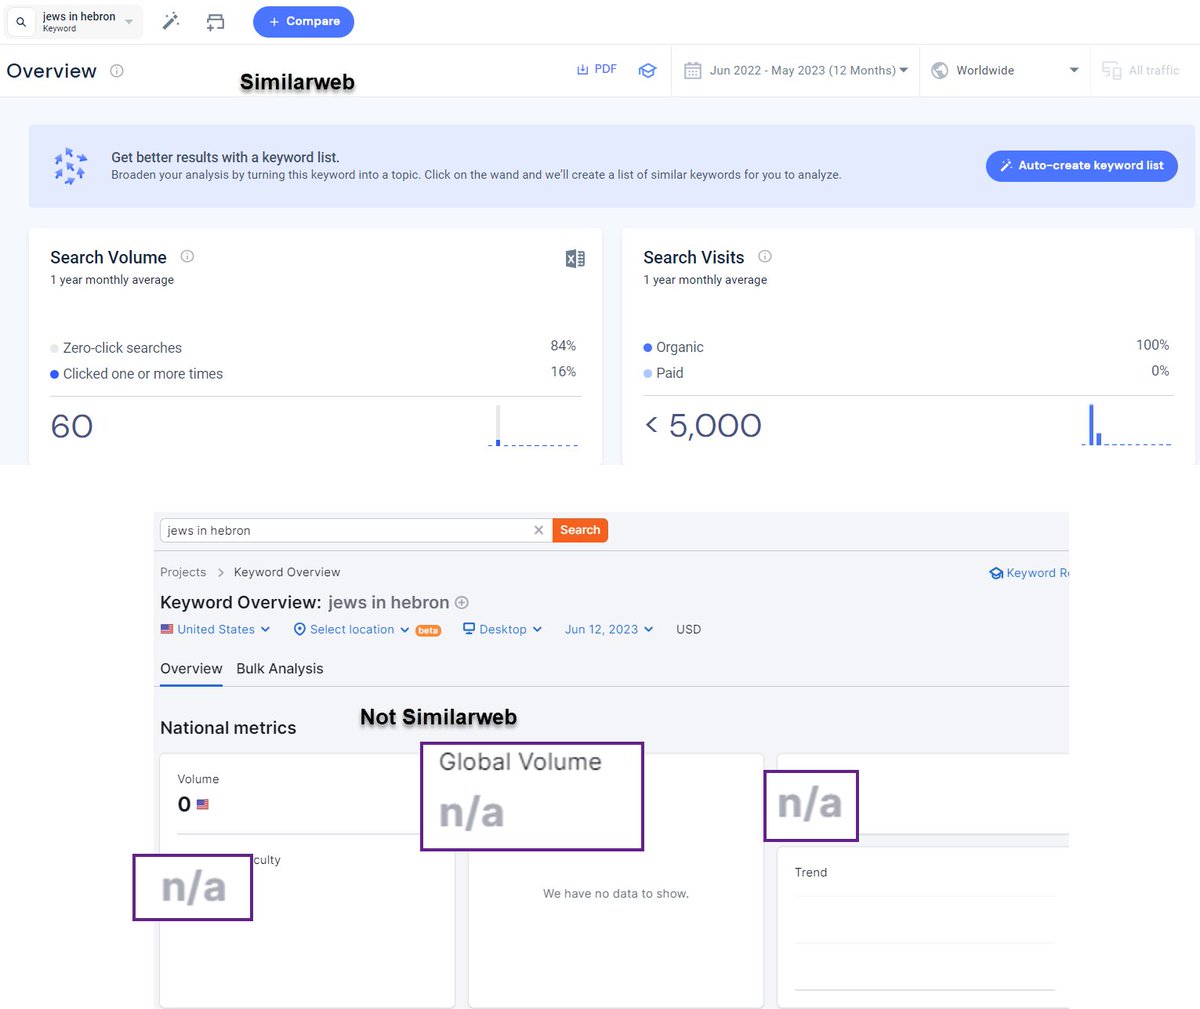The width and height of the screenshot is (1200, 1009).
Task: Click the Paid legend entry
Action: click(x=664, y=373)
